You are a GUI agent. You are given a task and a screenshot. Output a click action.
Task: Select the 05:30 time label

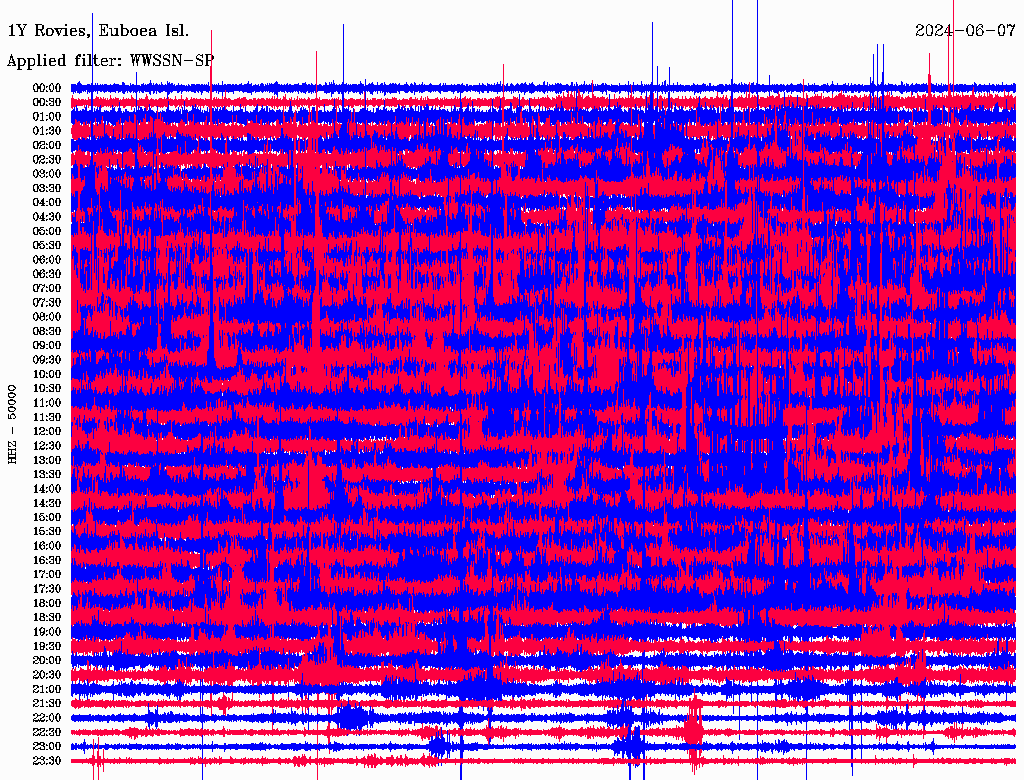(47, 246)
